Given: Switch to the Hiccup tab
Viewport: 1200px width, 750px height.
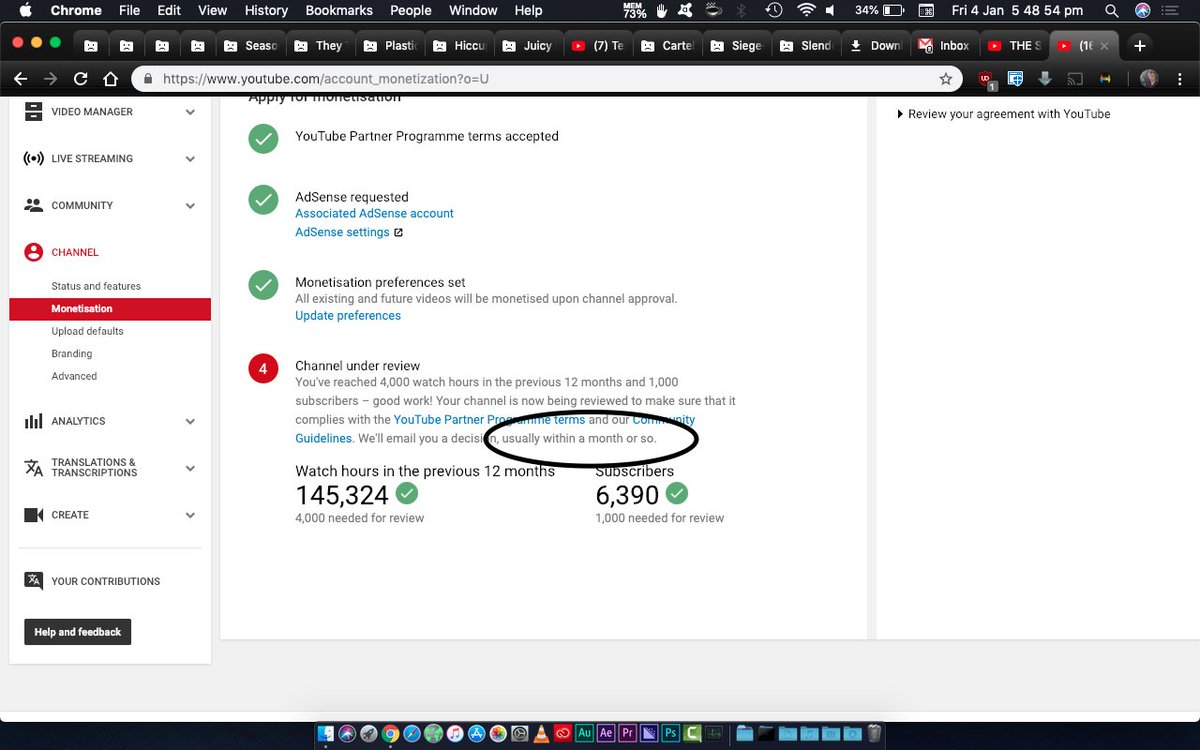Looking at the screenshot, I should [x=458, y=46].
